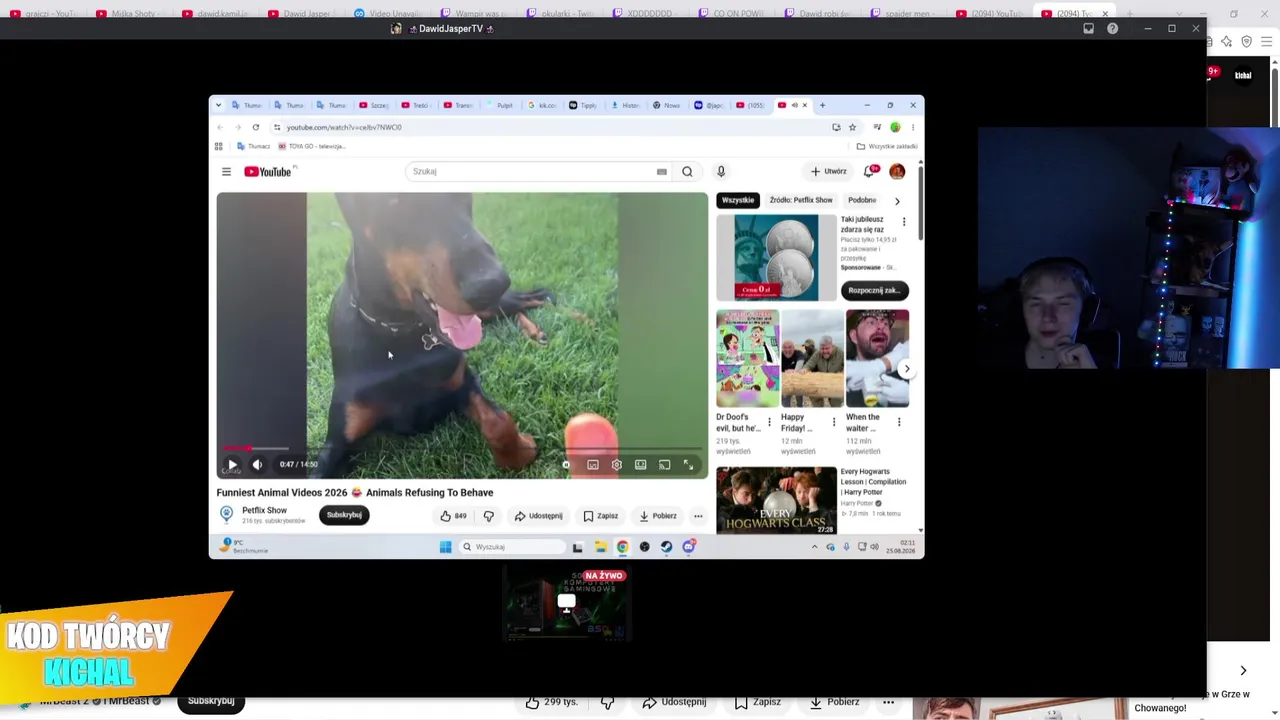Open options for the Dr Doof's Short

(x=769, y=422)
